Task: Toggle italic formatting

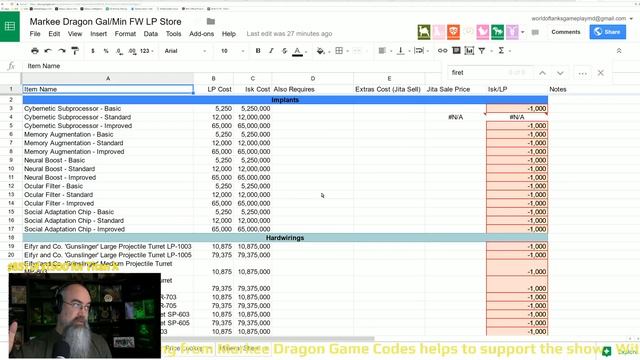Action: click(271, 51)
